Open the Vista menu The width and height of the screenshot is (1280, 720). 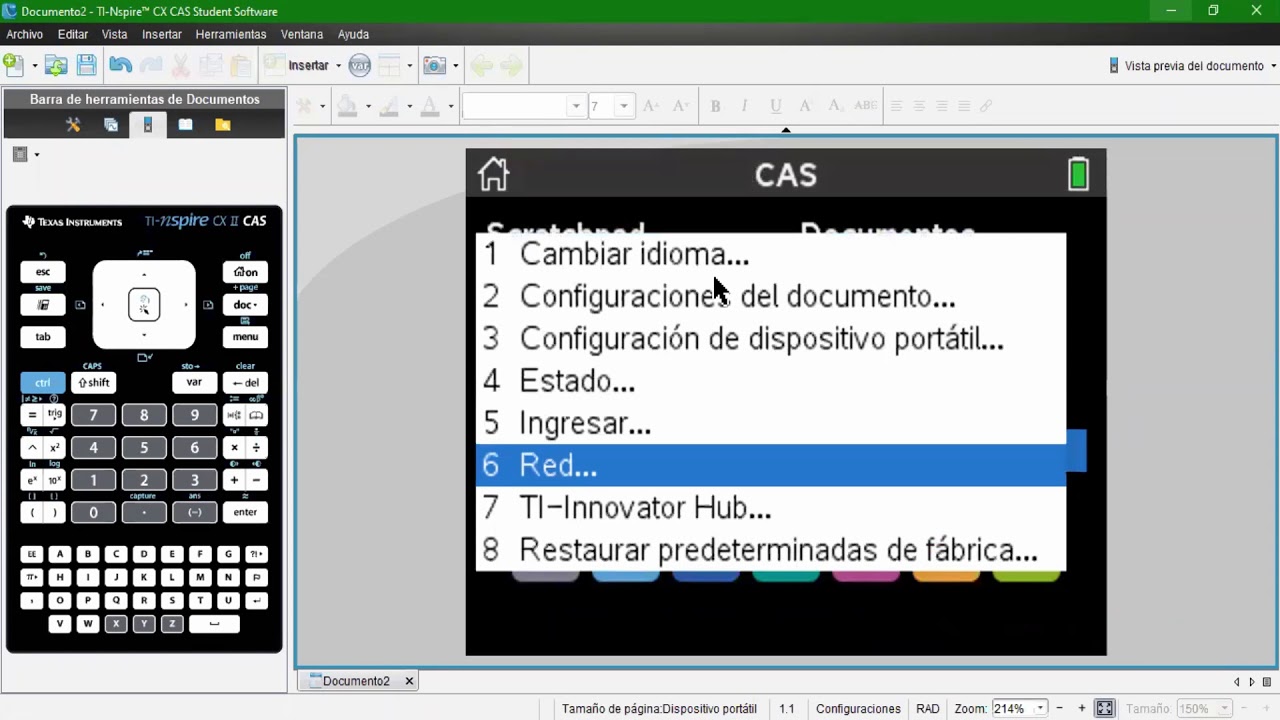(x=115, y=34)
